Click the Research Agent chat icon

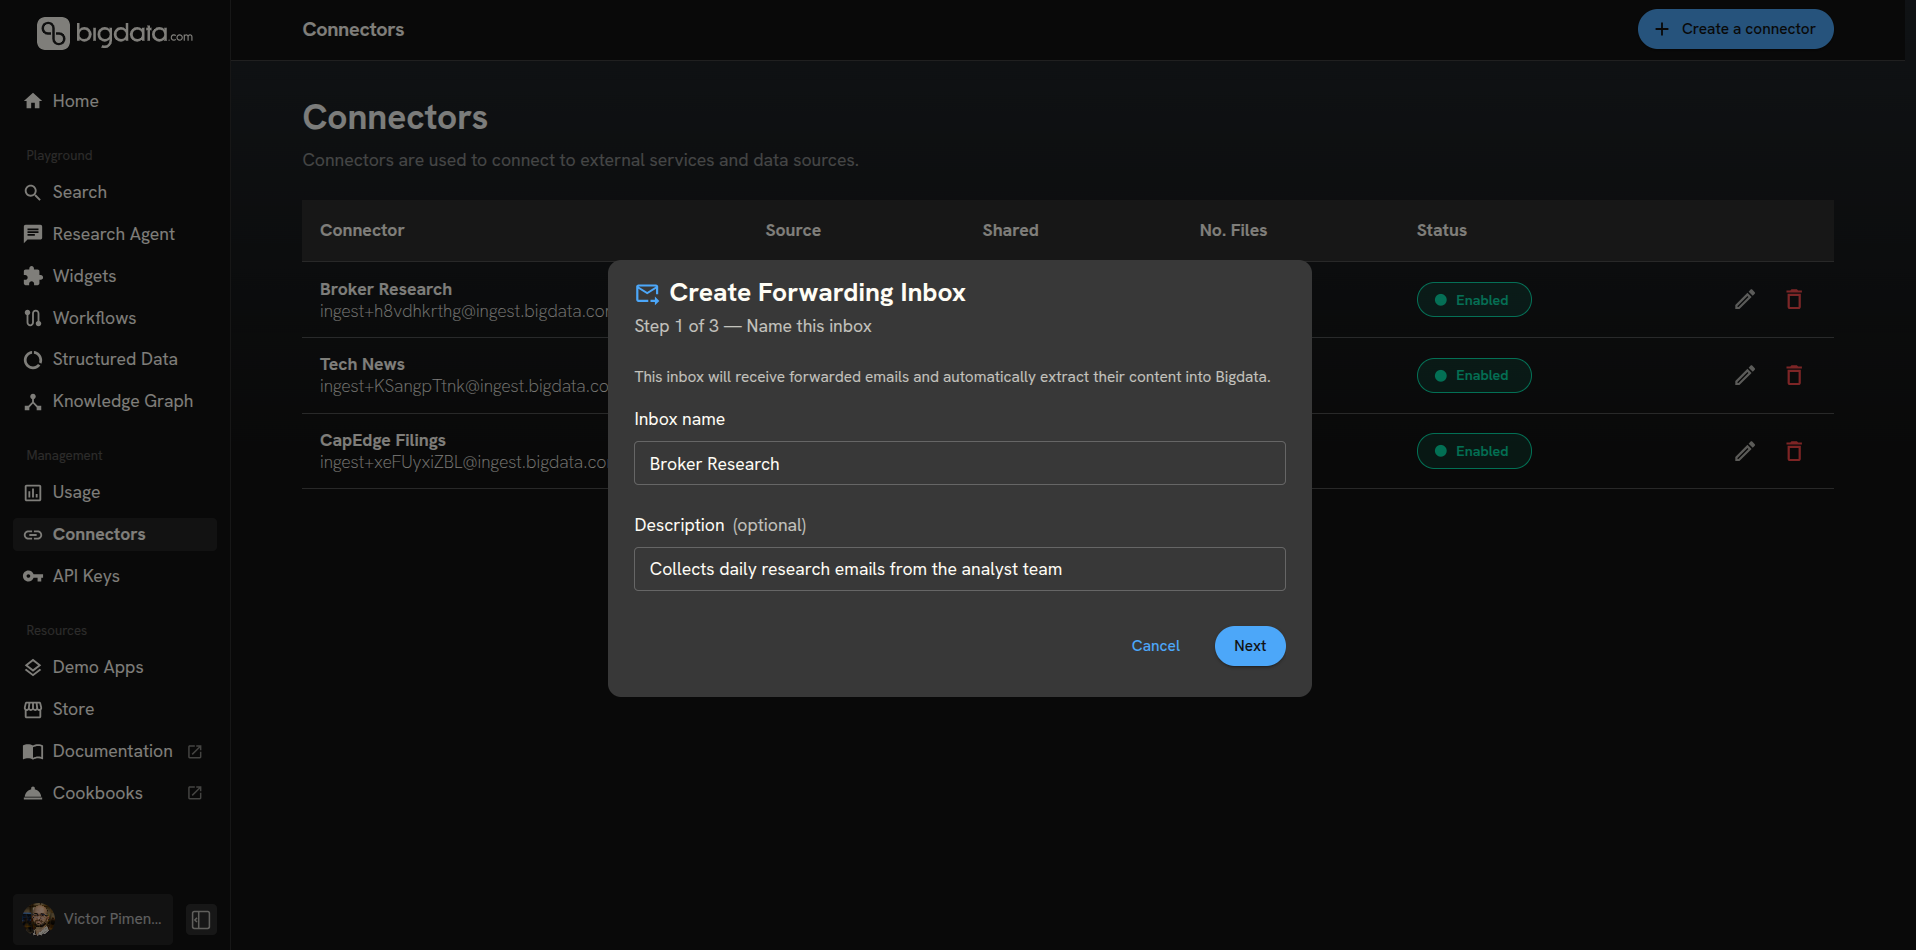[33, 234]
